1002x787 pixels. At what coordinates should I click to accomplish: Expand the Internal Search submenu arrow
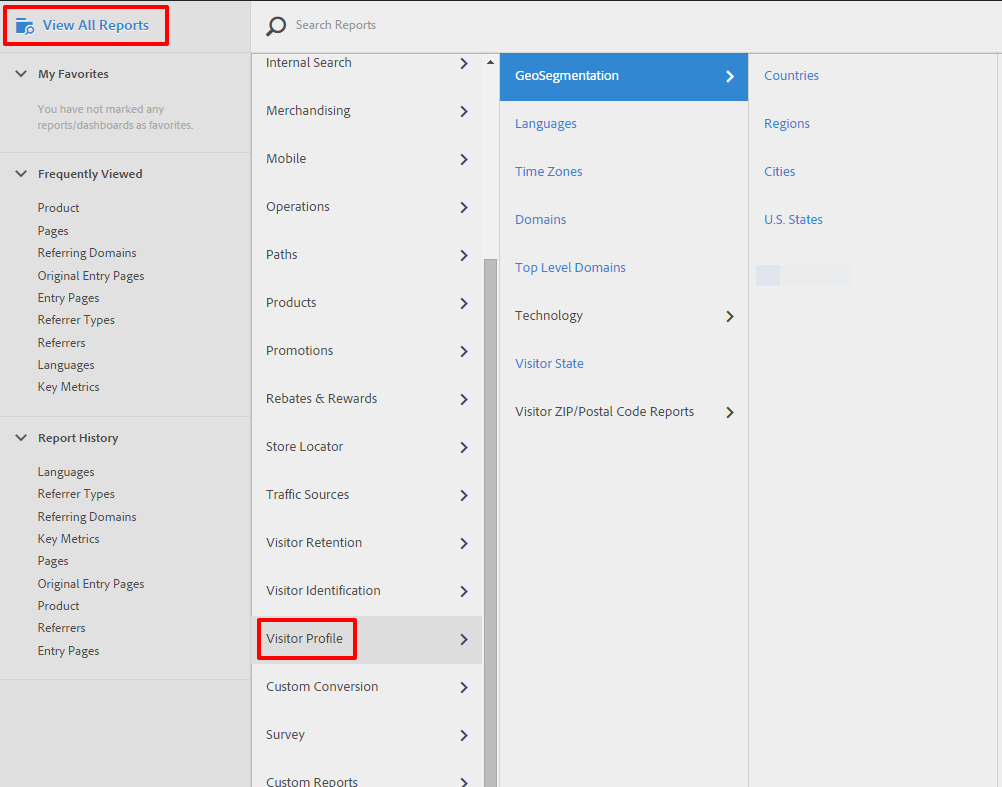tap(464, 63)
